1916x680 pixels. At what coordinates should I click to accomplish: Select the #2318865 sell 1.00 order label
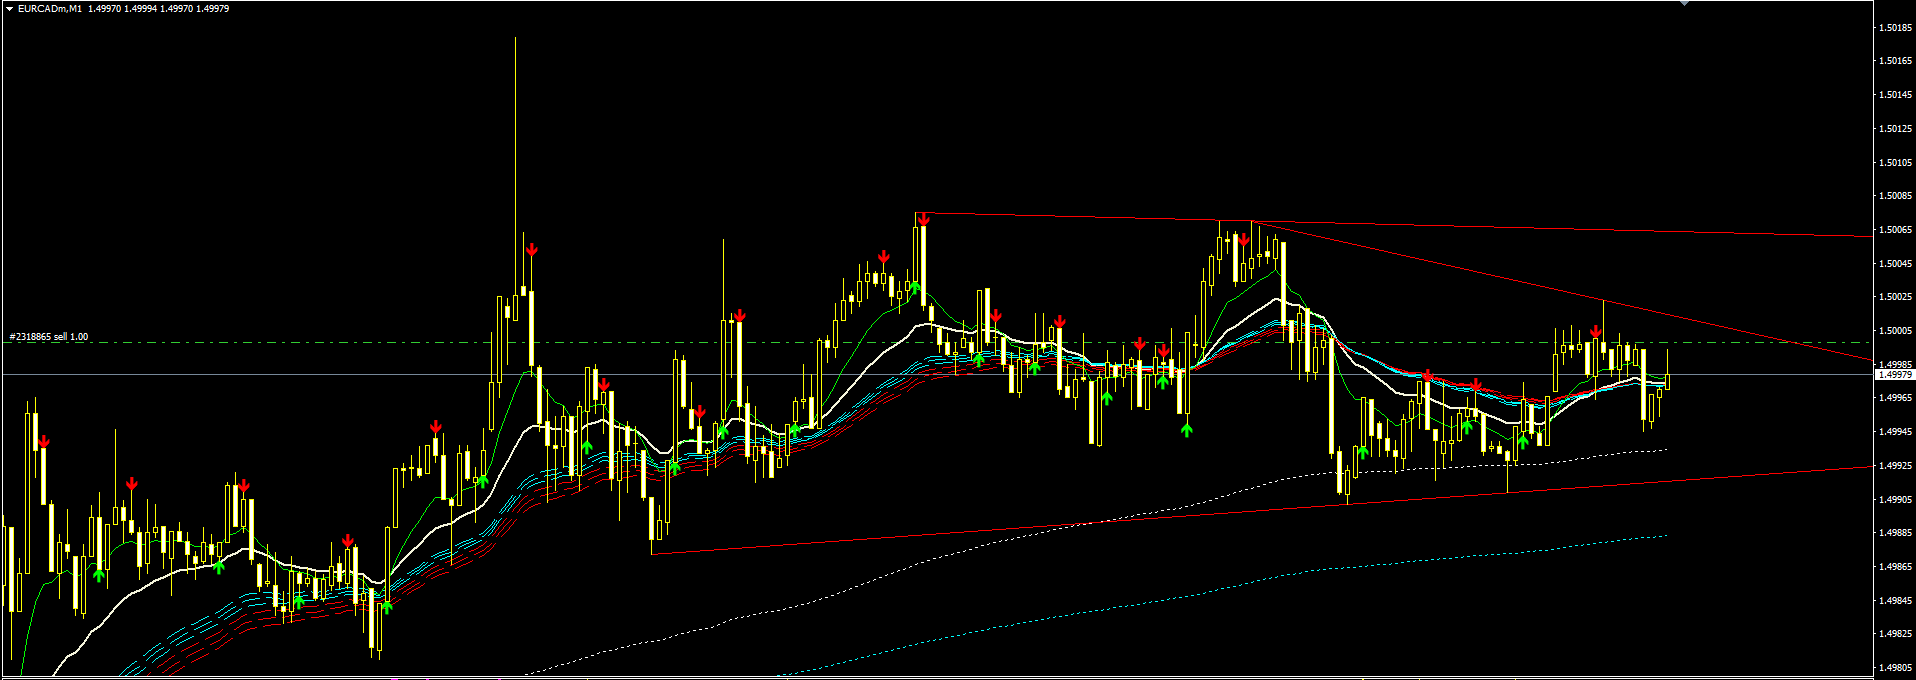pos(48,337)
